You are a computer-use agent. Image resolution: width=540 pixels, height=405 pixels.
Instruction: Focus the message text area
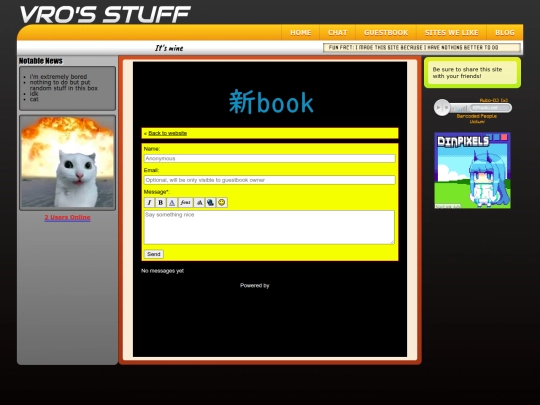269,227
